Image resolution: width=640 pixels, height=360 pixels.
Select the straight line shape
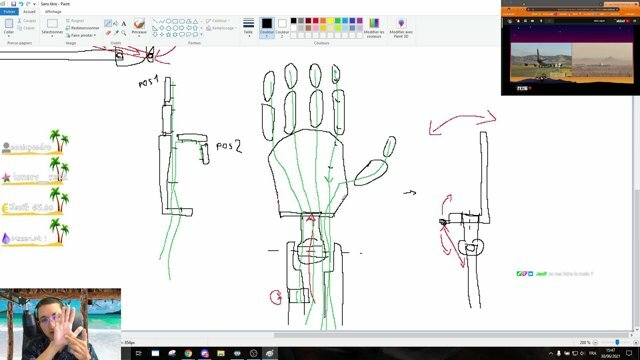[155, 21]
